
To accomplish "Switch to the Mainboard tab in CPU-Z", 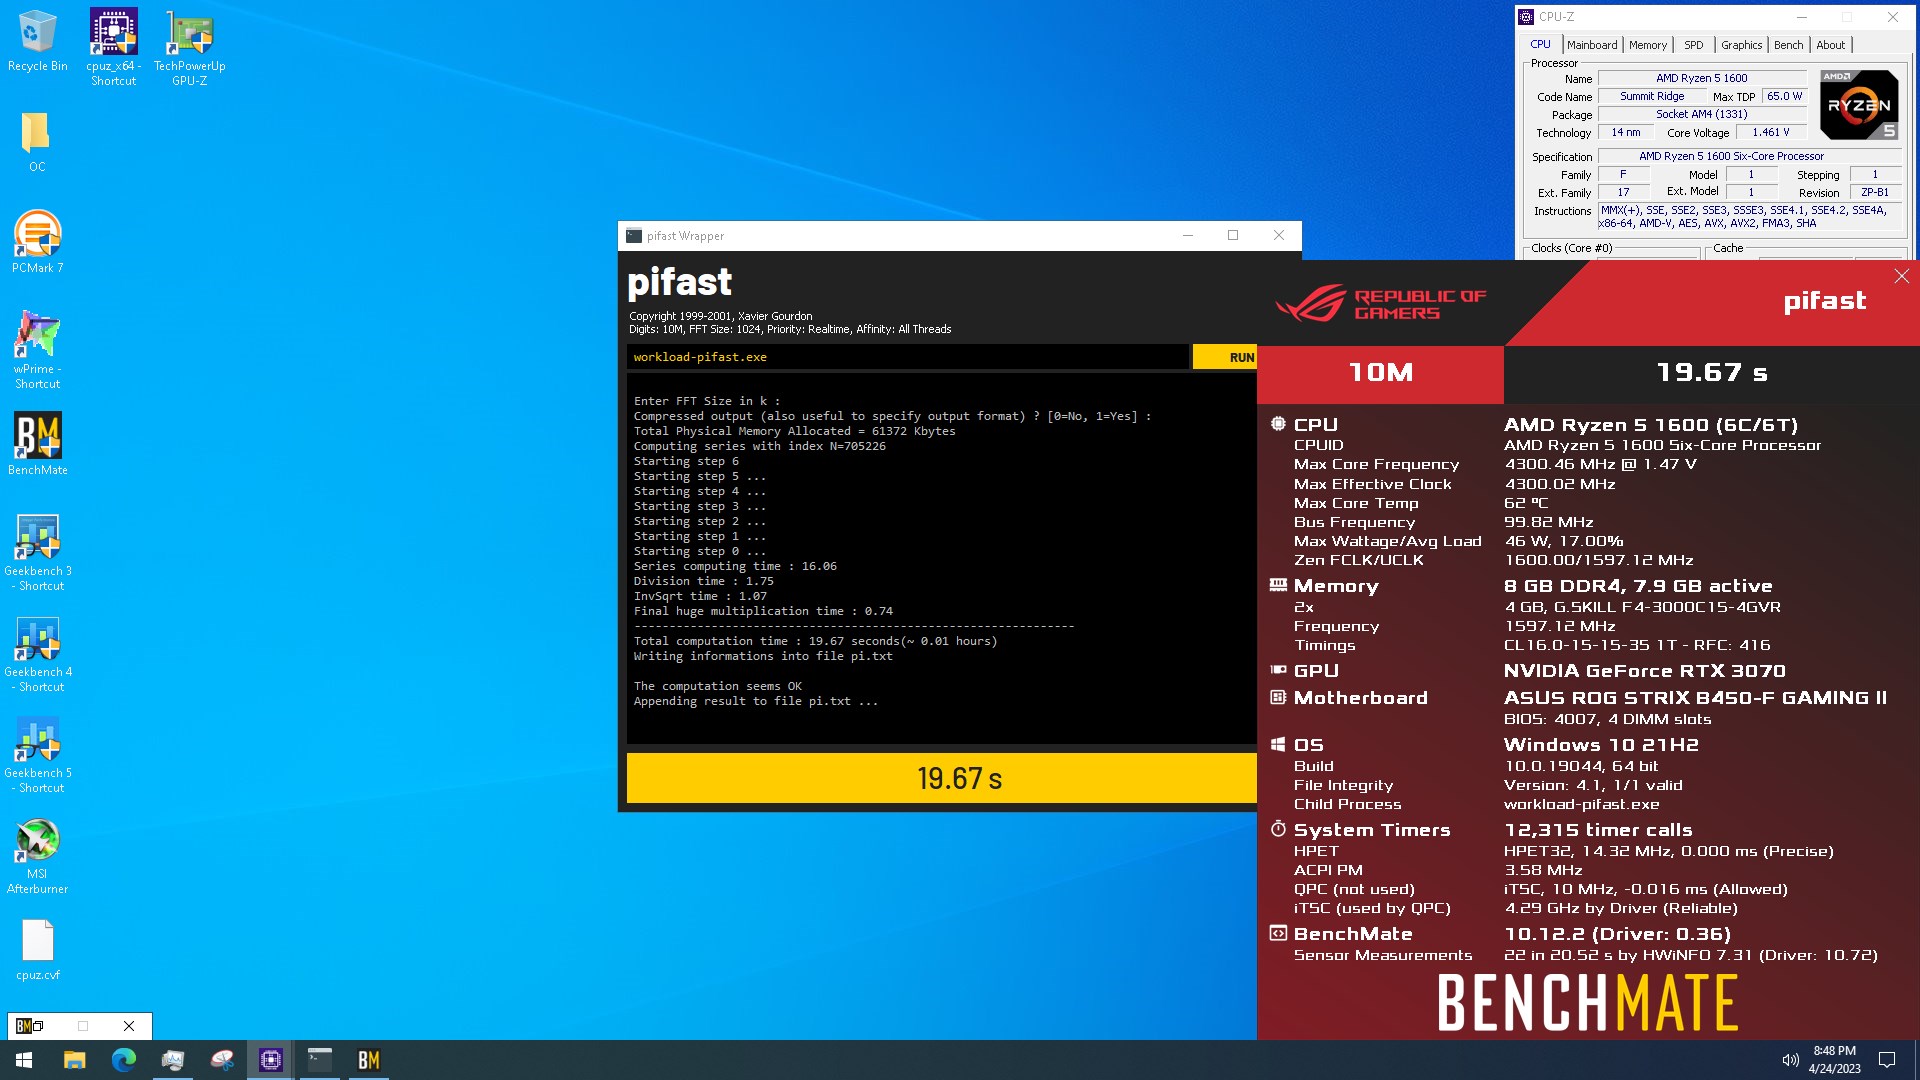I will click(x=1592, y=45).
